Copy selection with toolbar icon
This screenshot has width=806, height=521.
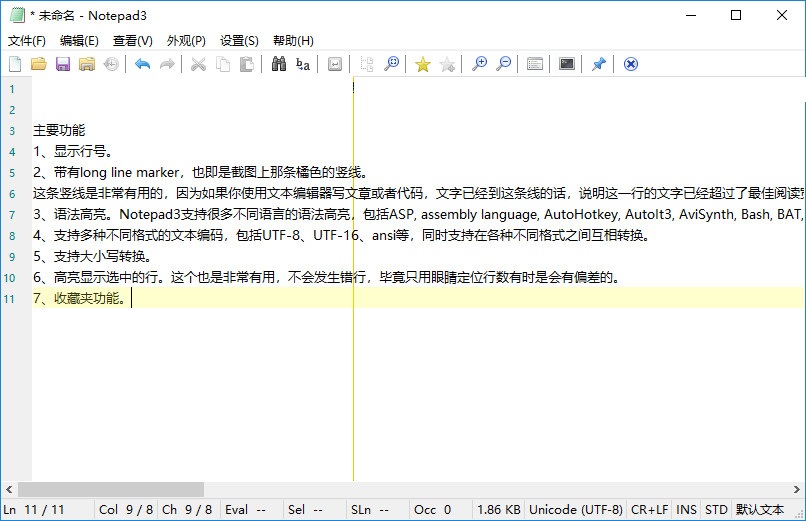pos(223,64)
